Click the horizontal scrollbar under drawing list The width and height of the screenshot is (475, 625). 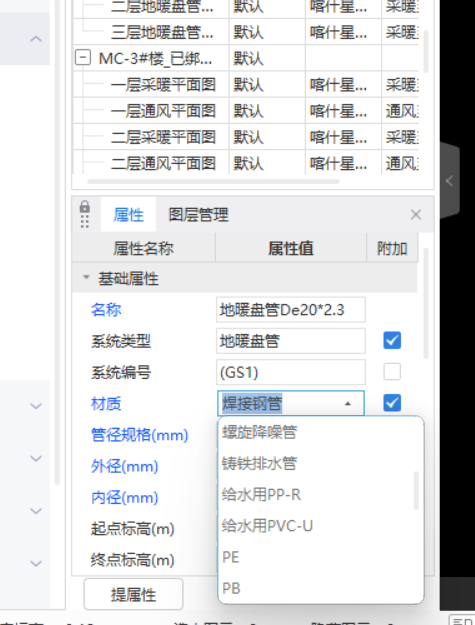click(213, 181)
